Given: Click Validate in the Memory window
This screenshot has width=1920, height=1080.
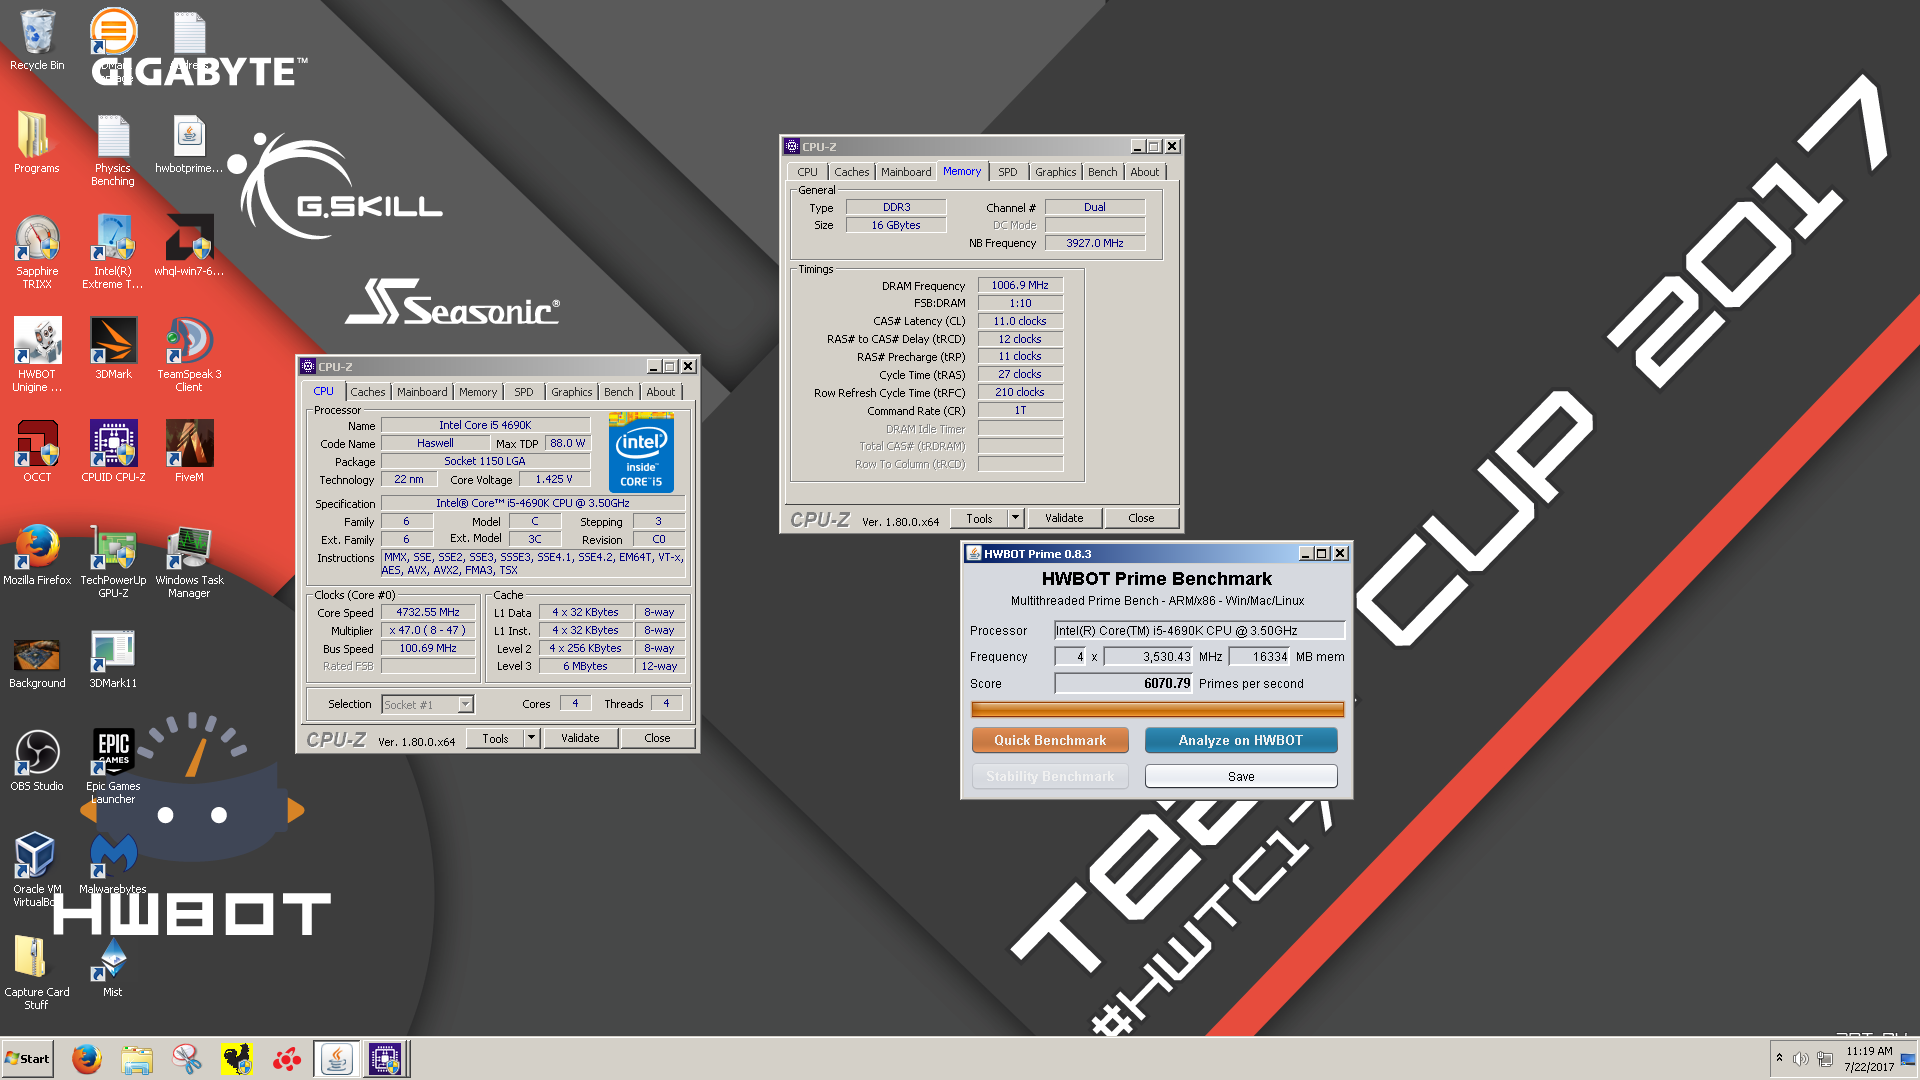Looking at the screenshot, I should 1064,518.
